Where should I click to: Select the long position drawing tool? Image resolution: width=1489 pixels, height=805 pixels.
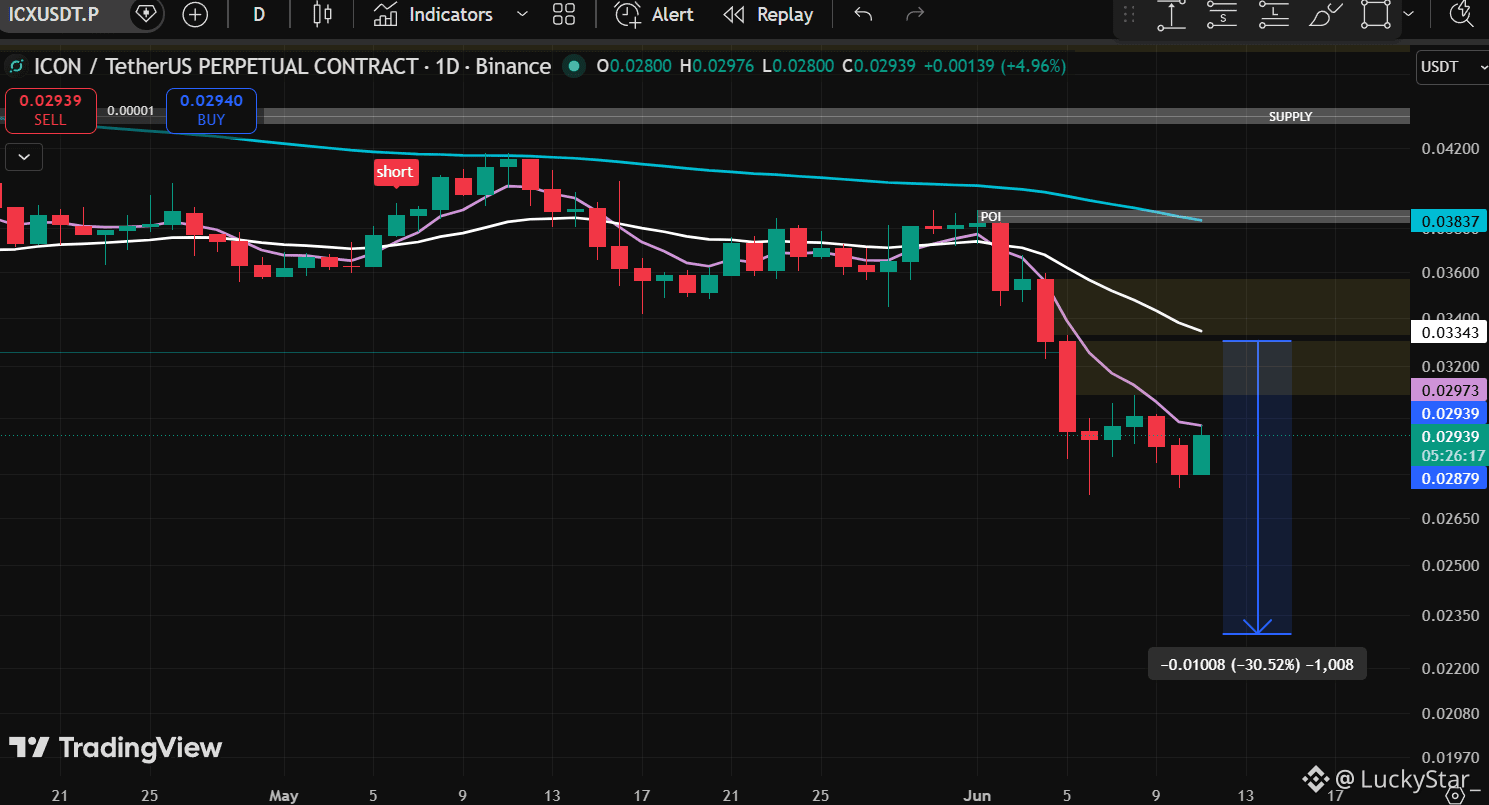click(1273, 14)
